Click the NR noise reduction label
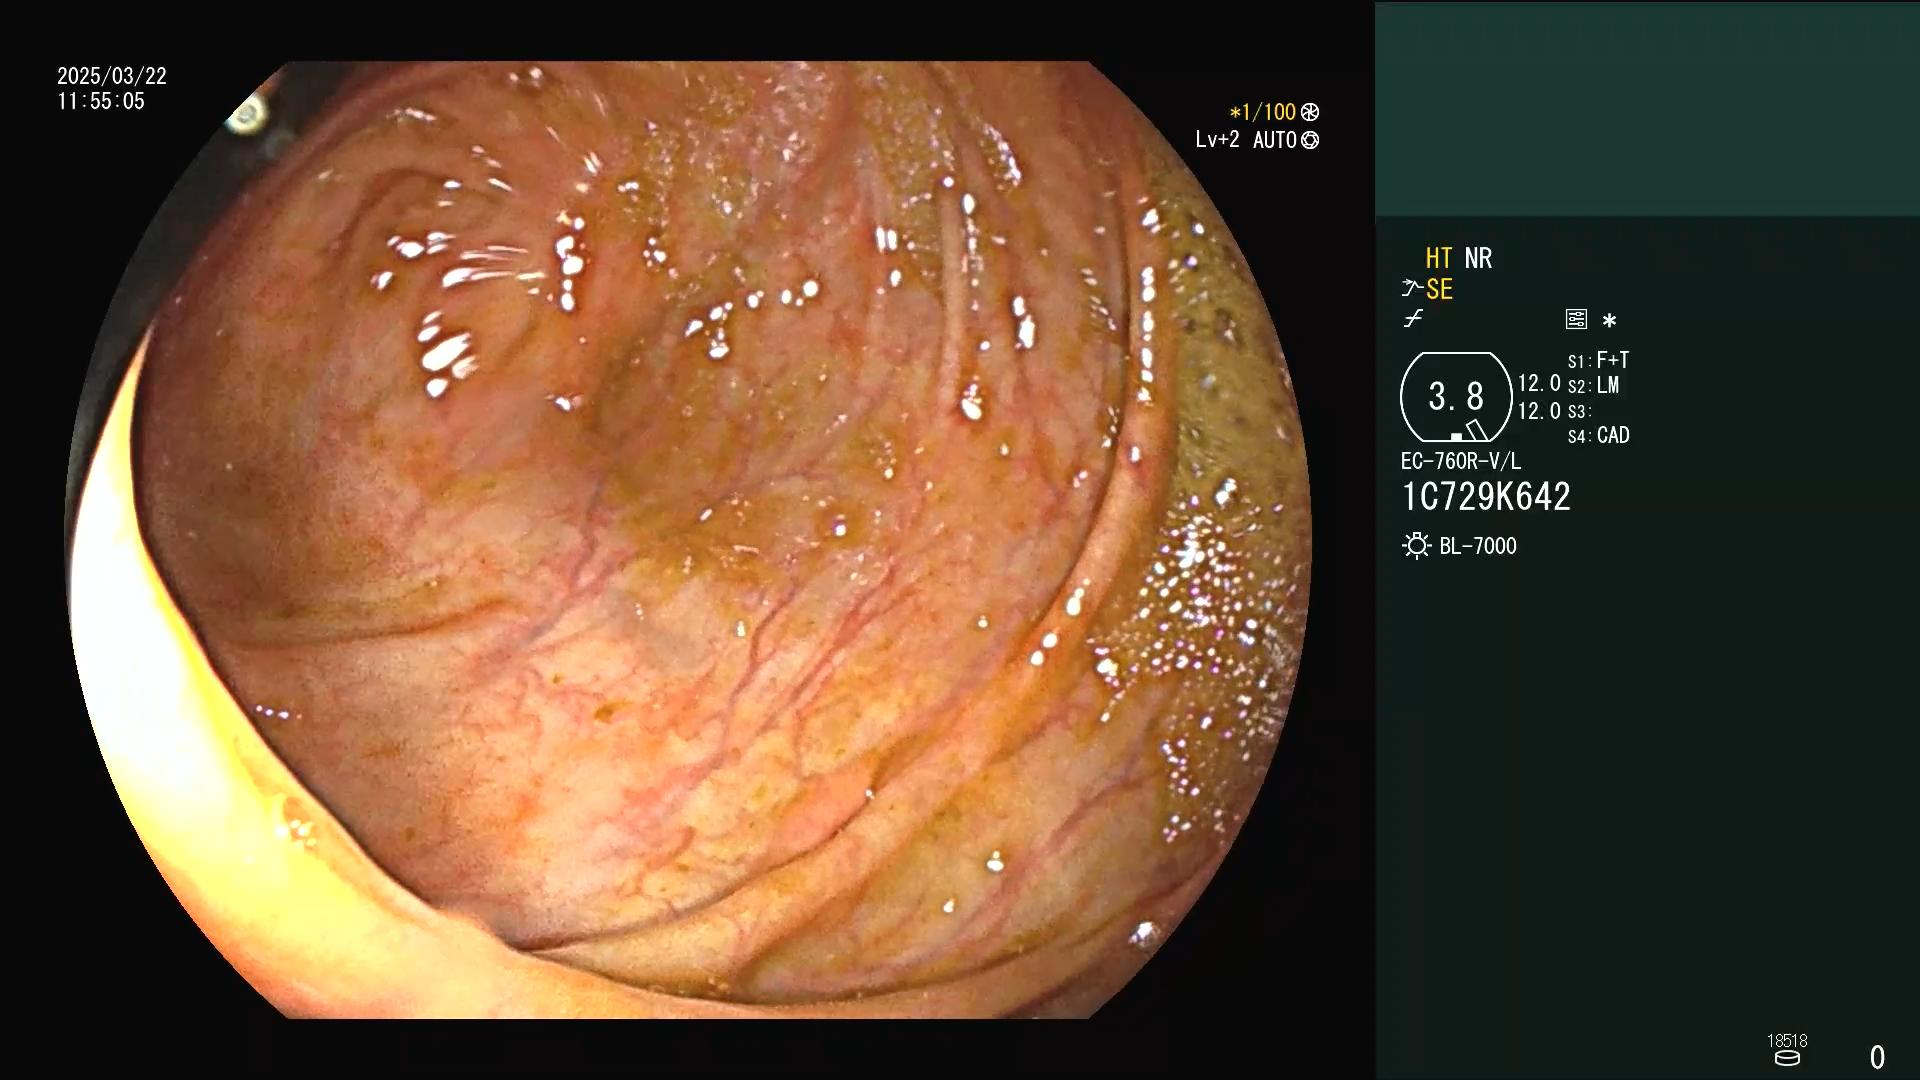Image resolution: width=1920 pixels, height=1080 pixels. coord(1478,258)
